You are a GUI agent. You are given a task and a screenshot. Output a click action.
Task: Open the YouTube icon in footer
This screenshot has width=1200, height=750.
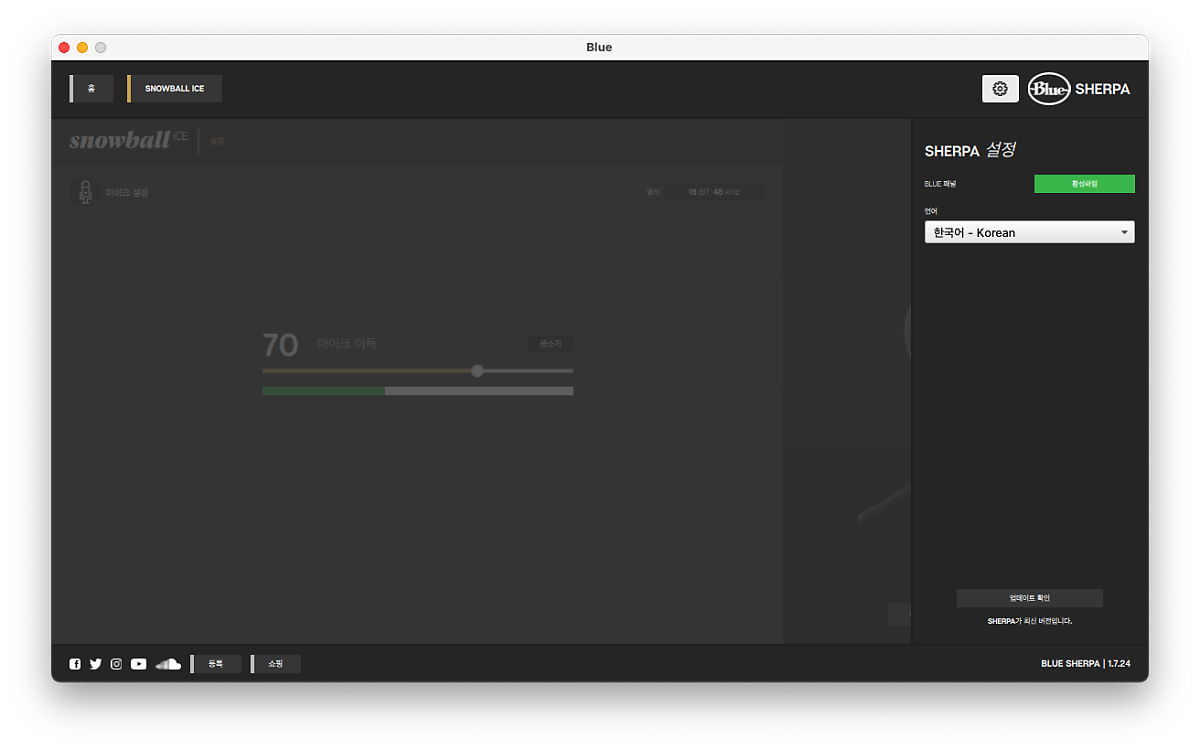[x=138, y=664]
